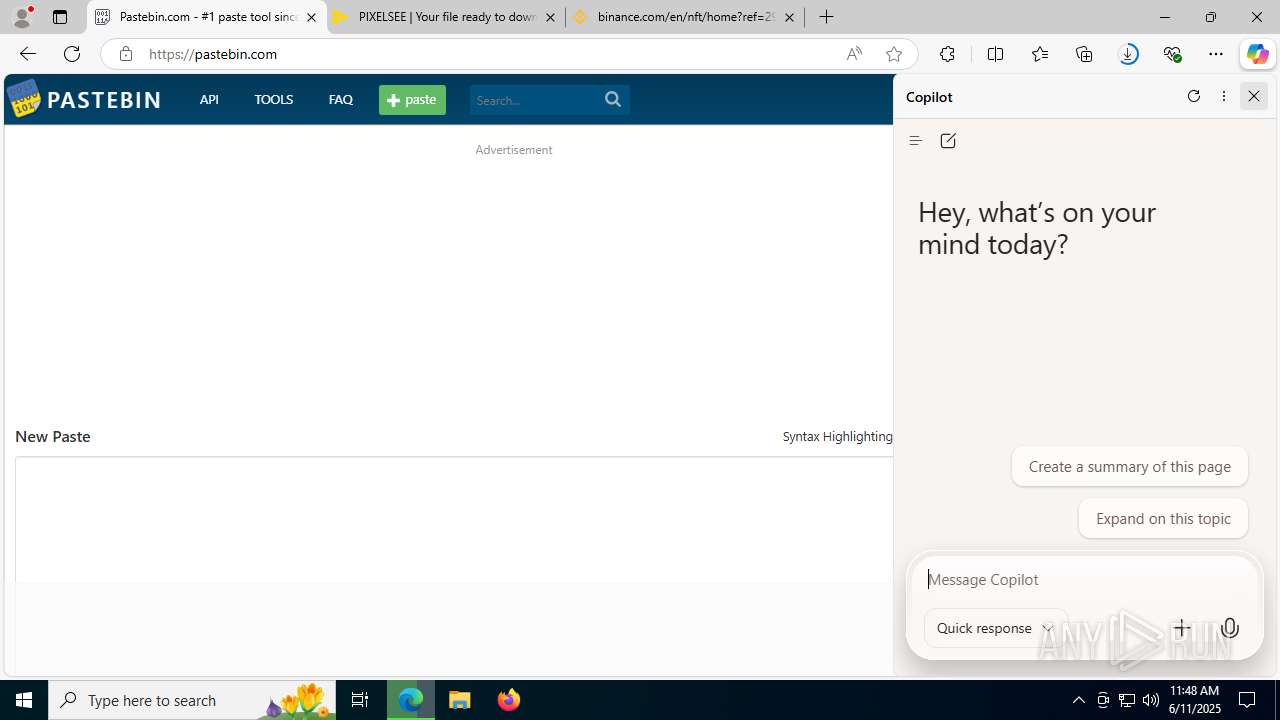This screenshot has height=720, width=1280.
Task: Open Read aloud in address bar
Action: (x=854, y=54)
